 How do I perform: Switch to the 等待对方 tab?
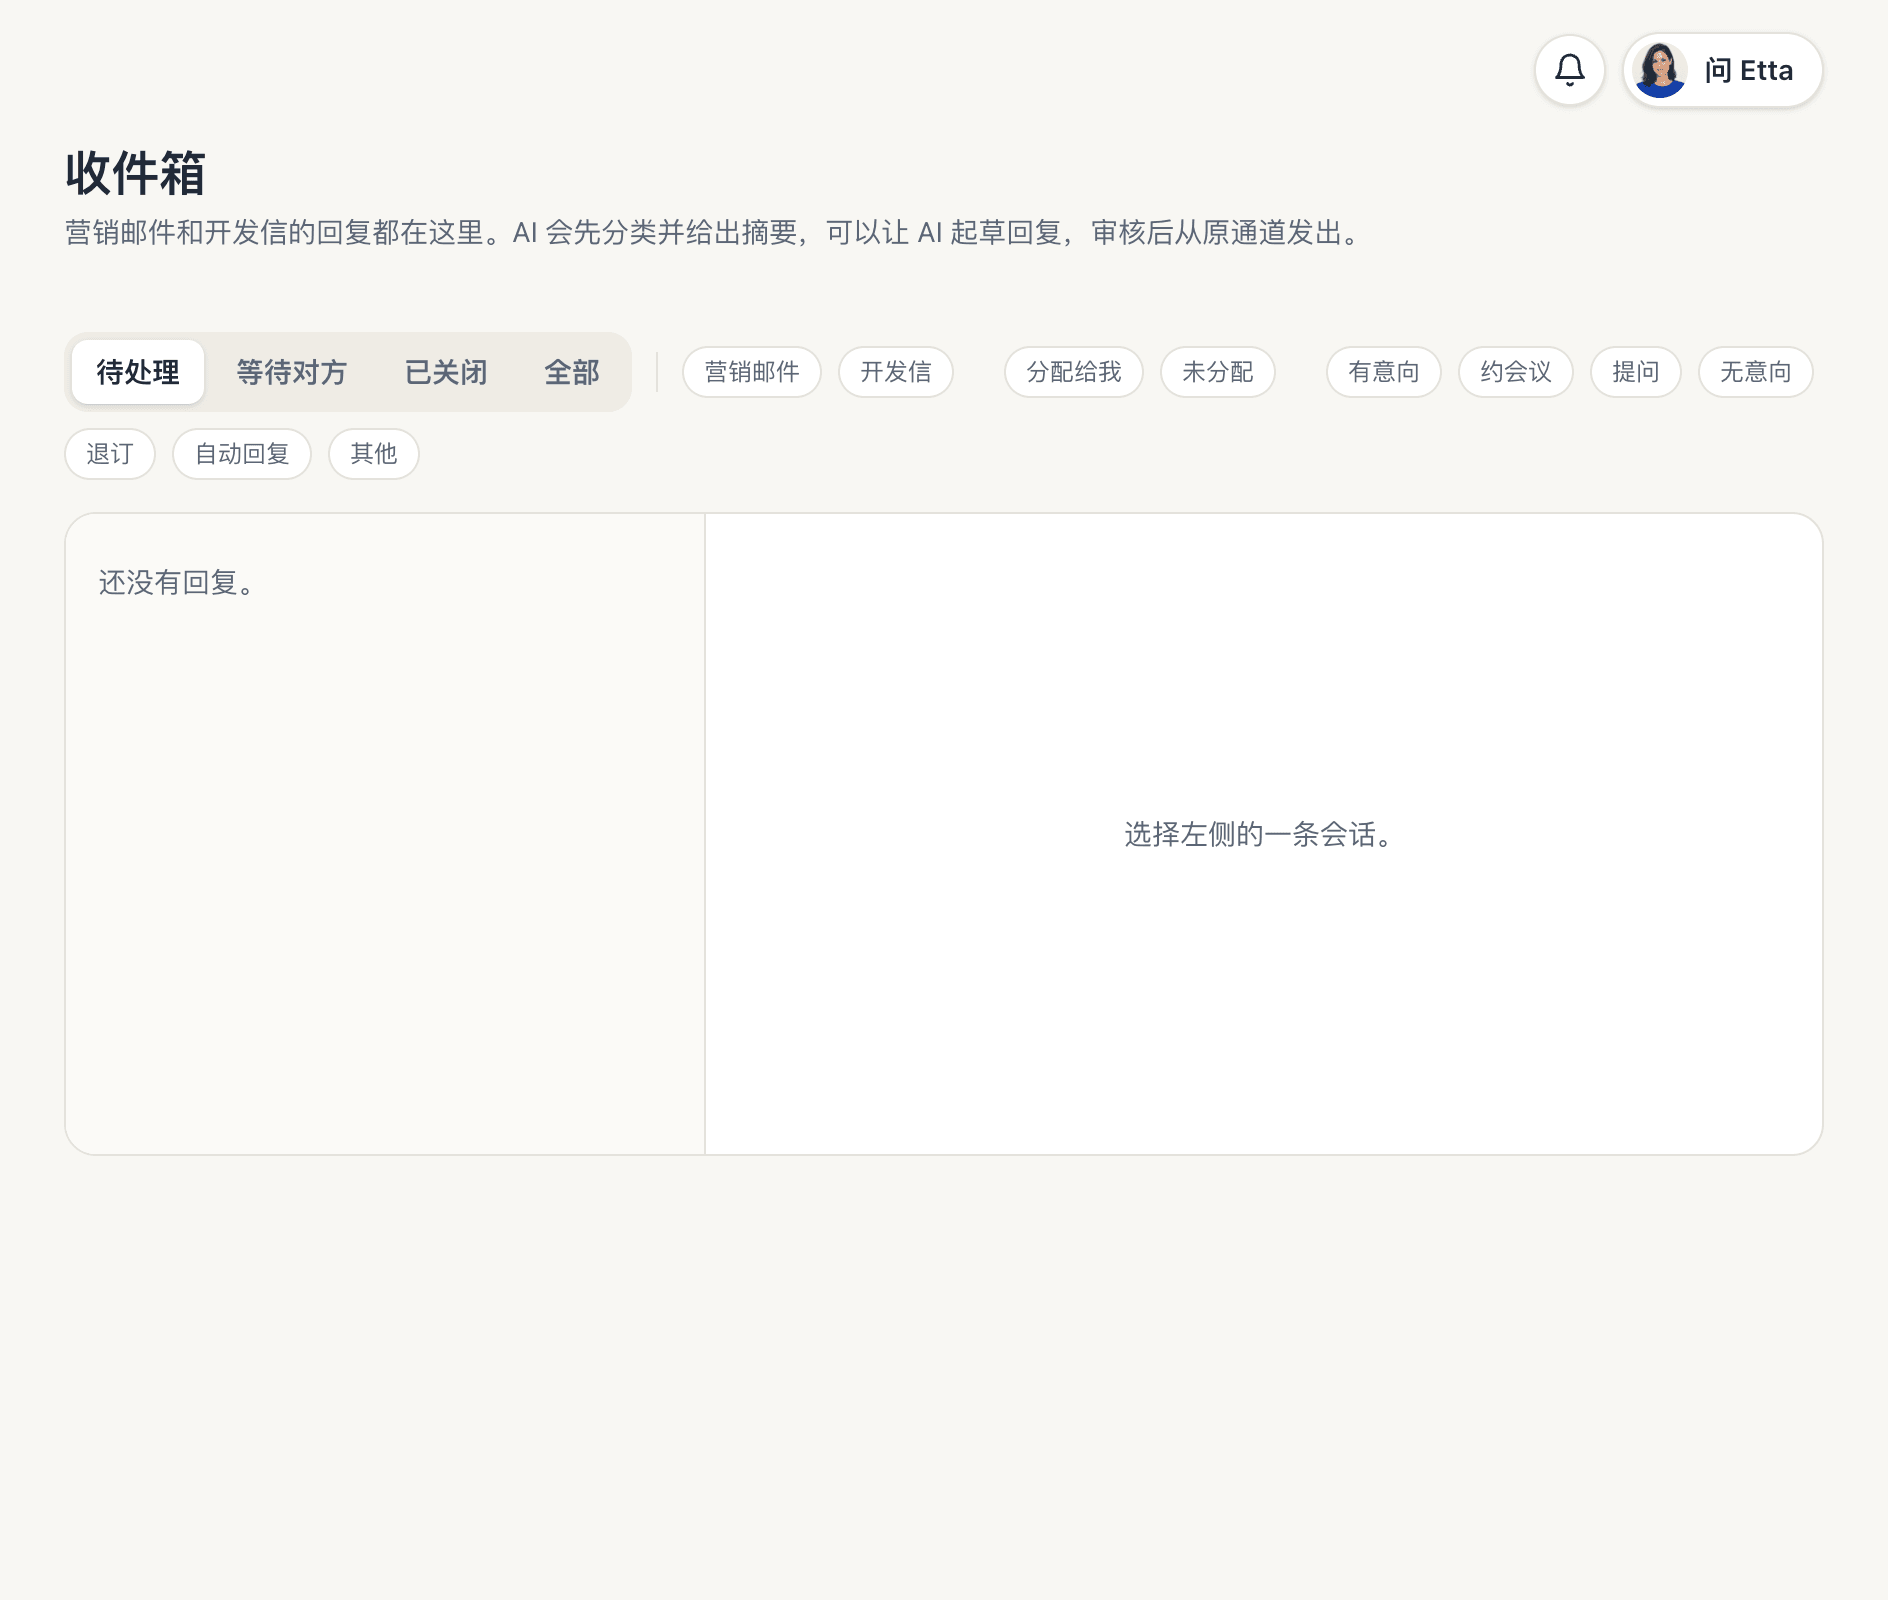[x=291, y=372]
